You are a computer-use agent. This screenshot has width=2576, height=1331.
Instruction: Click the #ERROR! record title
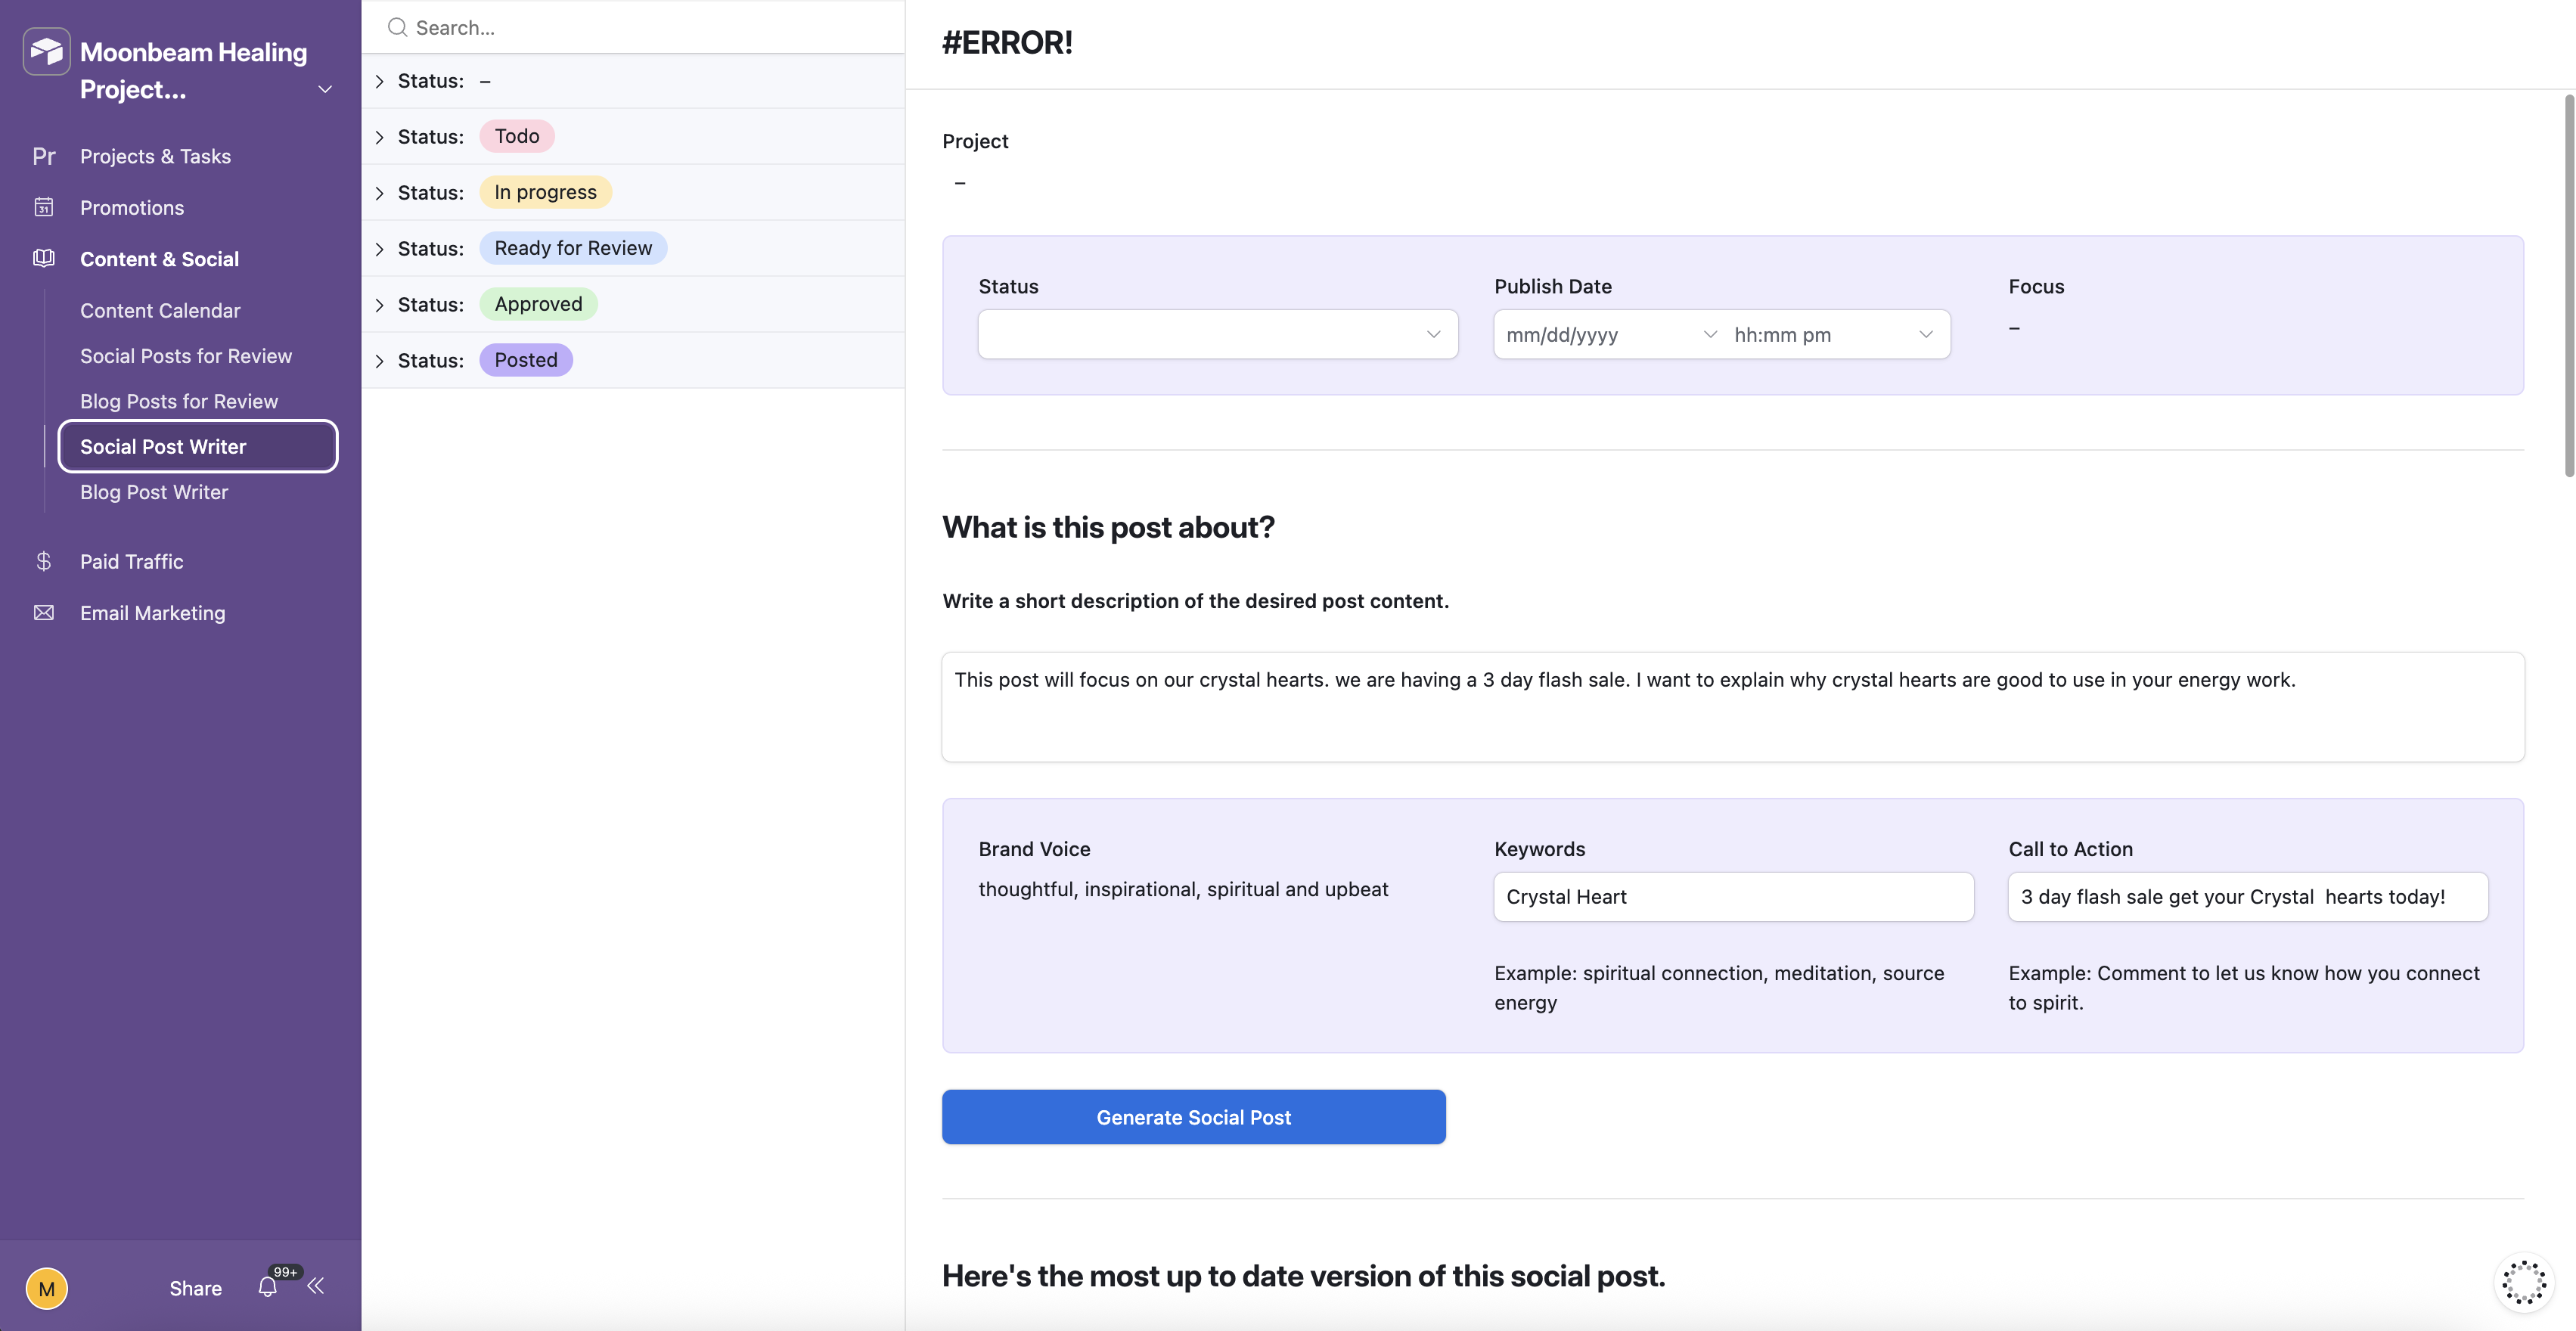click(1007, 42)
